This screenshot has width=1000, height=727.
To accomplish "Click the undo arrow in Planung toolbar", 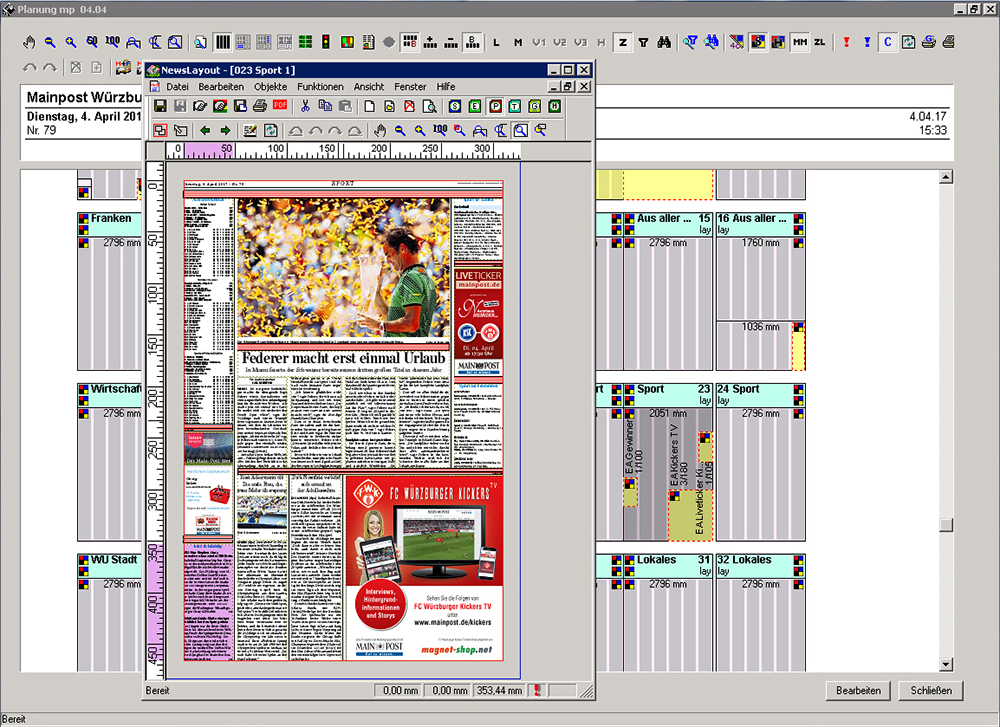I will point(29,67).
